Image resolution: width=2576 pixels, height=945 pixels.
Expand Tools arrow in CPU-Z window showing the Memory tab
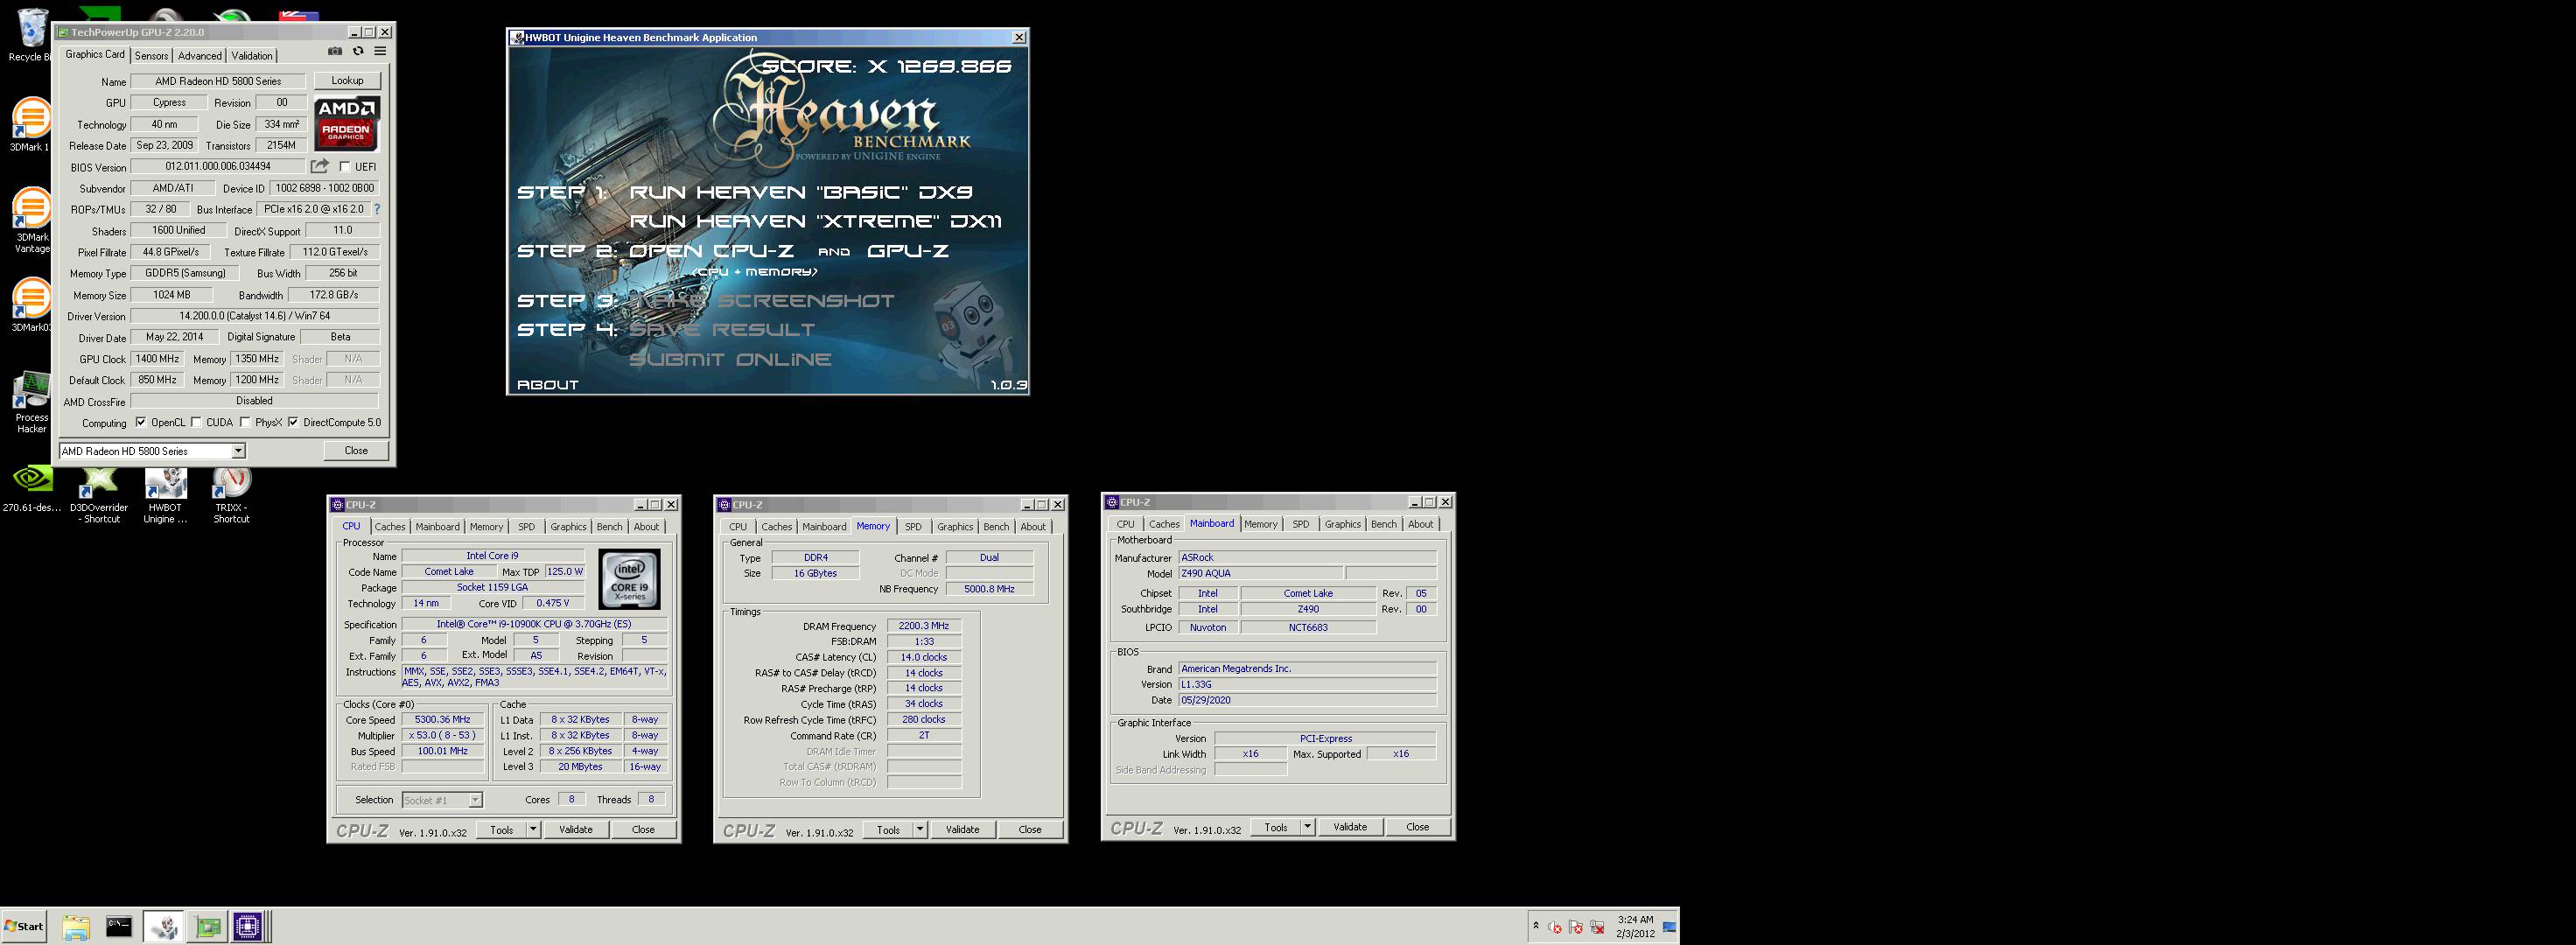pyautogui.click(x=920, y=829)
